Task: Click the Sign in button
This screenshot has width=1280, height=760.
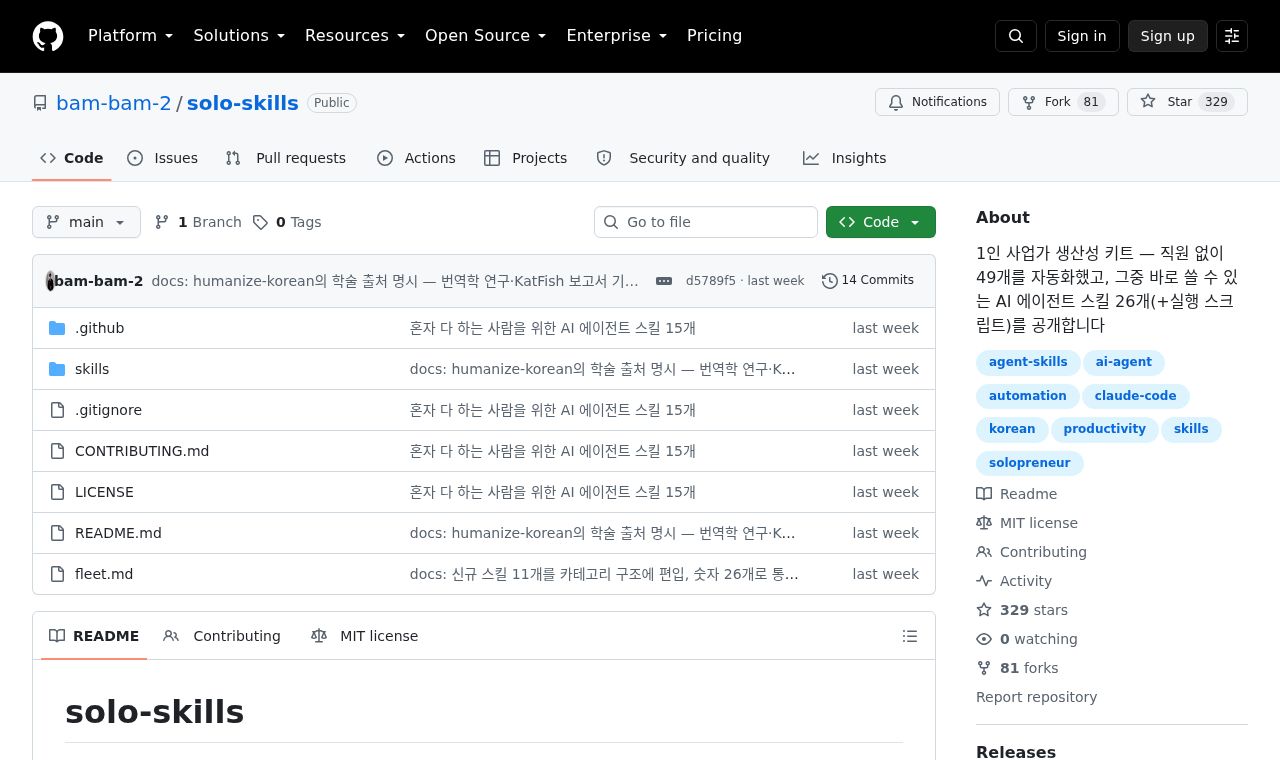Action: click(1082, 36)
